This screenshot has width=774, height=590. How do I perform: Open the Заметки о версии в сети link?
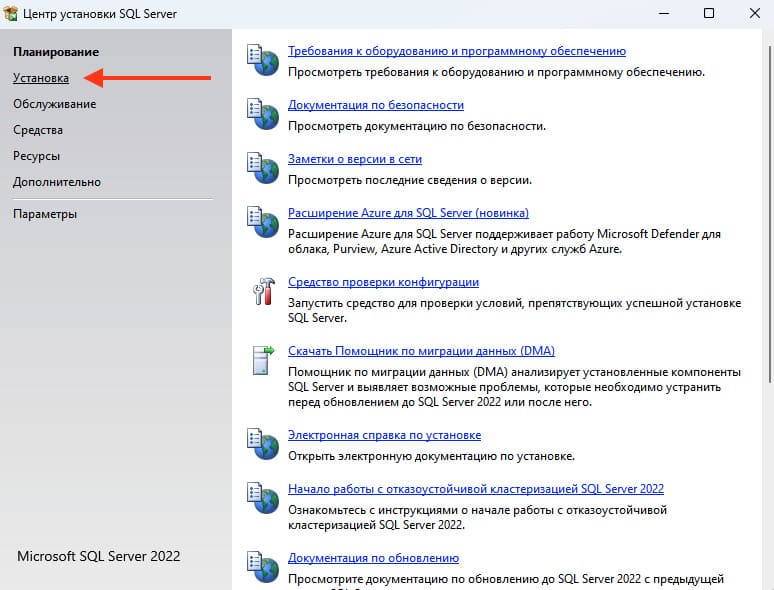[x=355, y=159]
